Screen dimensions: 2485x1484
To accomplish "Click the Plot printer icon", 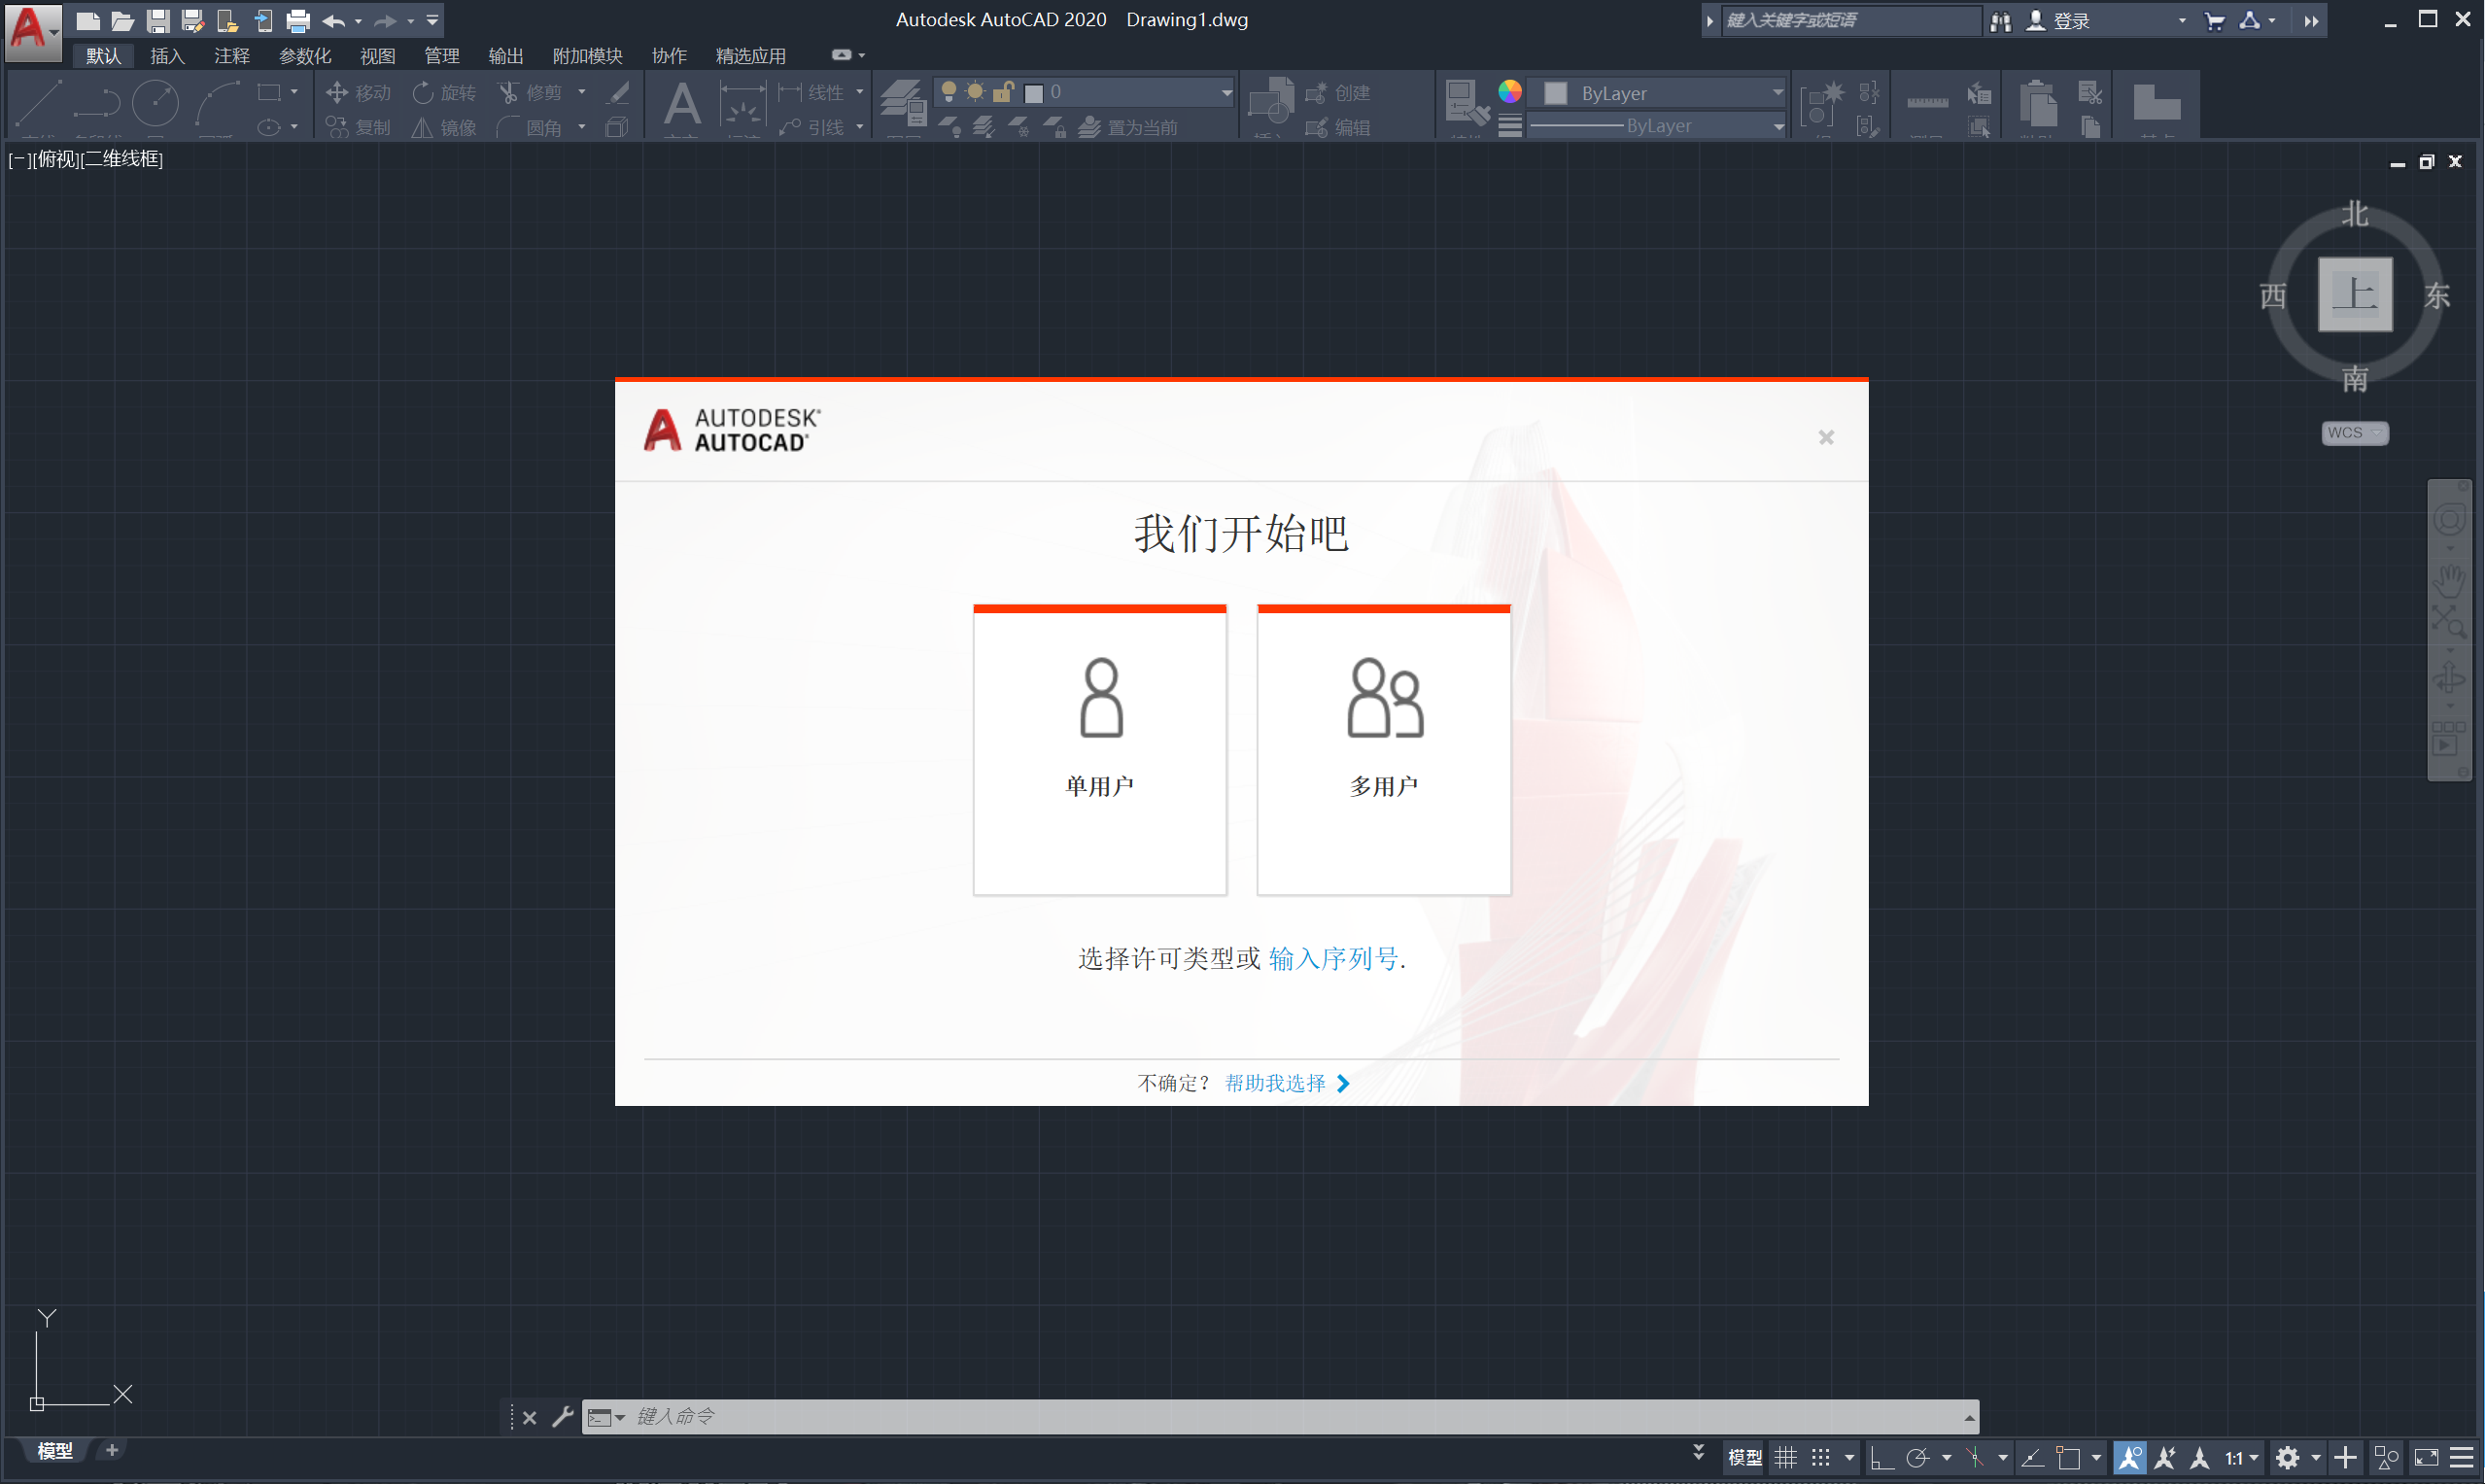I will pyautogui.click(x=298, y=20).
